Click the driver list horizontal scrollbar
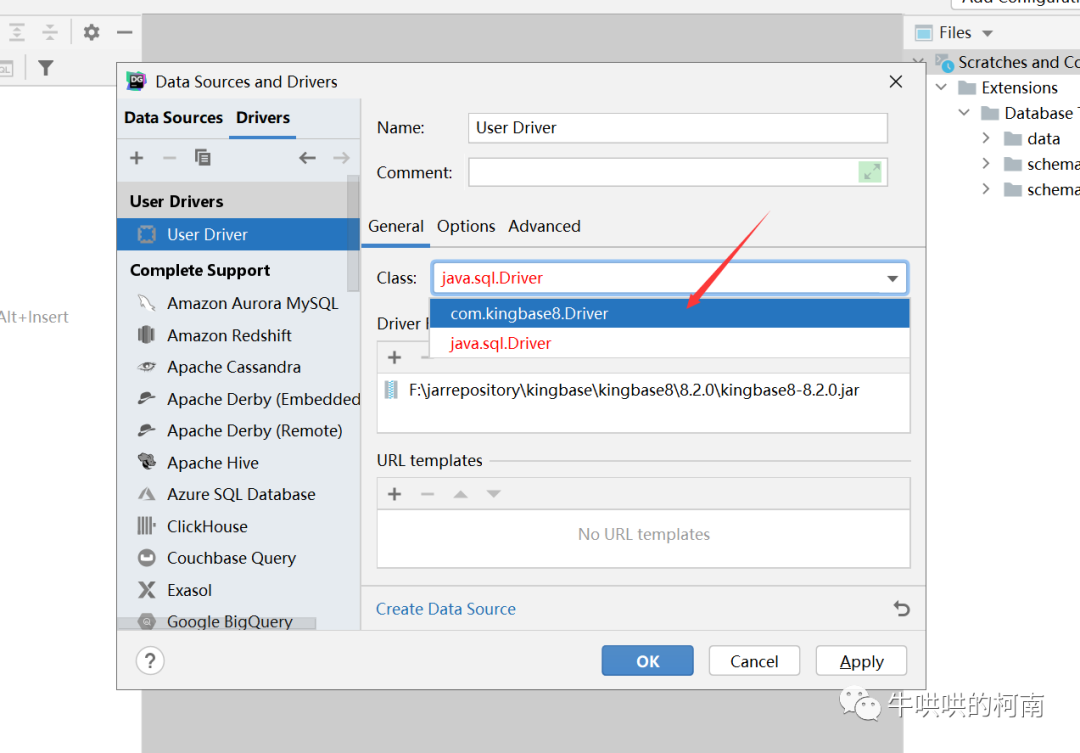The height and width of the screenshot is (753, 1080). coord(217,623)
